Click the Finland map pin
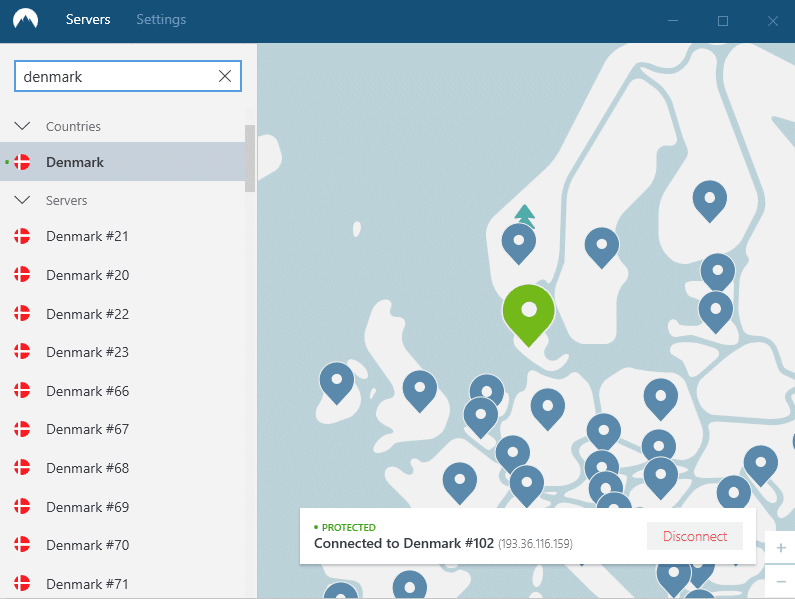The width and height of the screenshot is (795, 599). tap(710, 201)
